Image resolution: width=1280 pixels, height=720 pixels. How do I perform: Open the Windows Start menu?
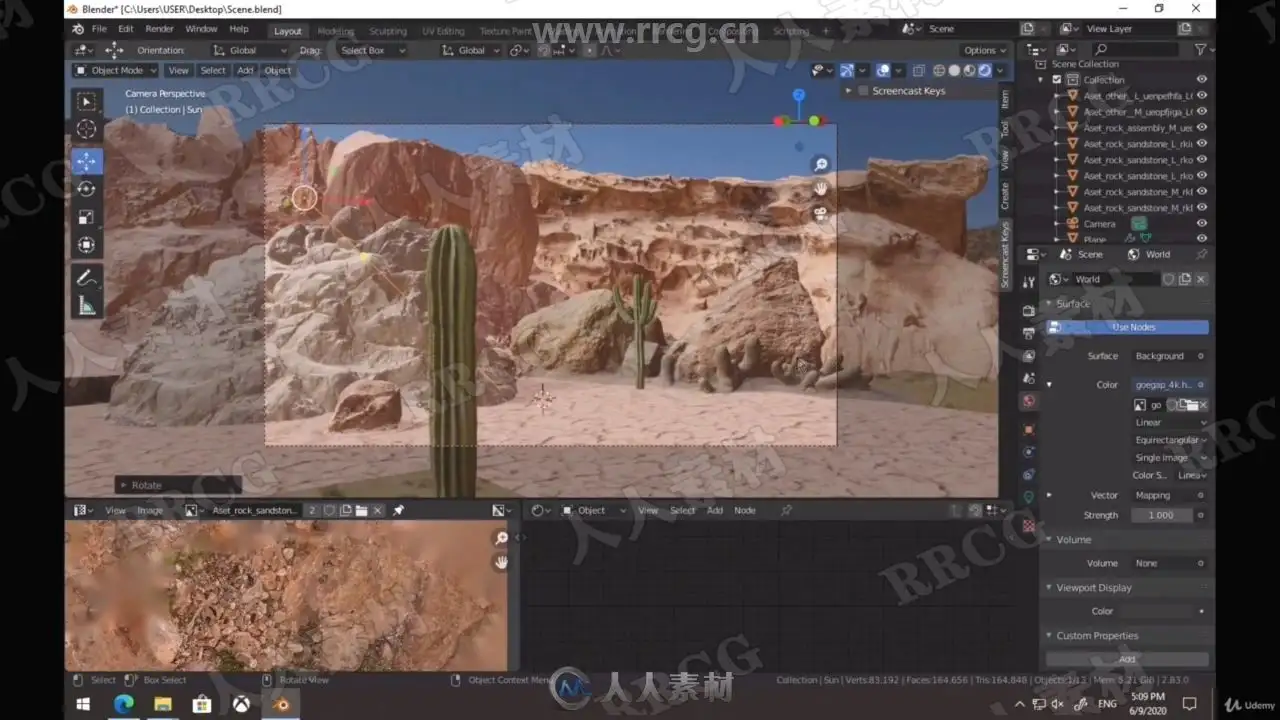point(83,704)
